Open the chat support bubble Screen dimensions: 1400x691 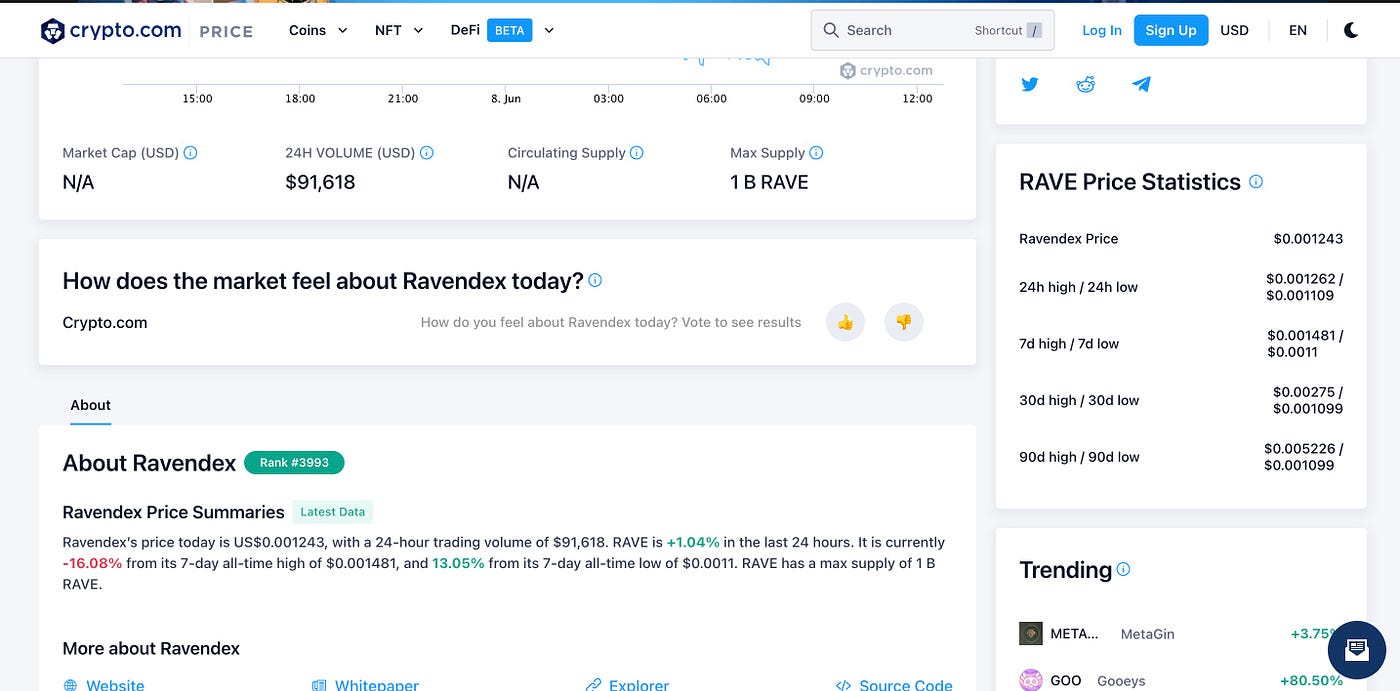click(1356, 650)
